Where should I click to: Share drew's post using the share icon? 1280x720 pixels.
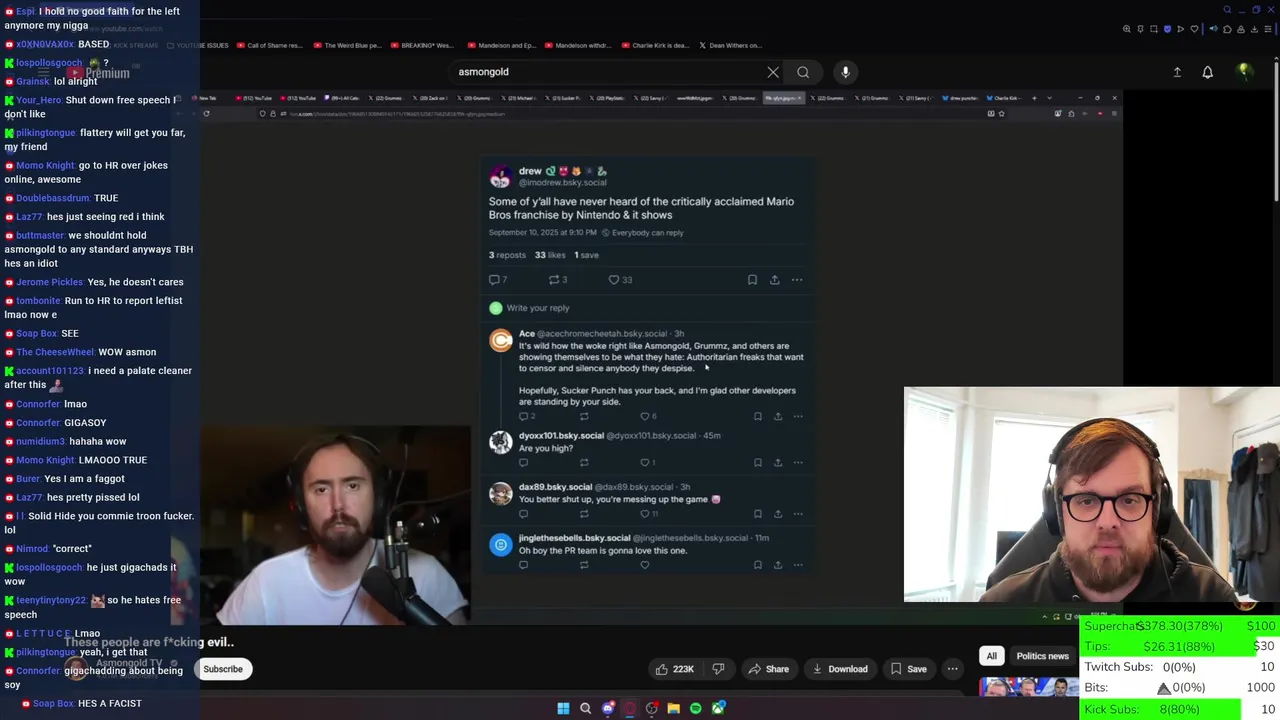(x=774, y=280)
